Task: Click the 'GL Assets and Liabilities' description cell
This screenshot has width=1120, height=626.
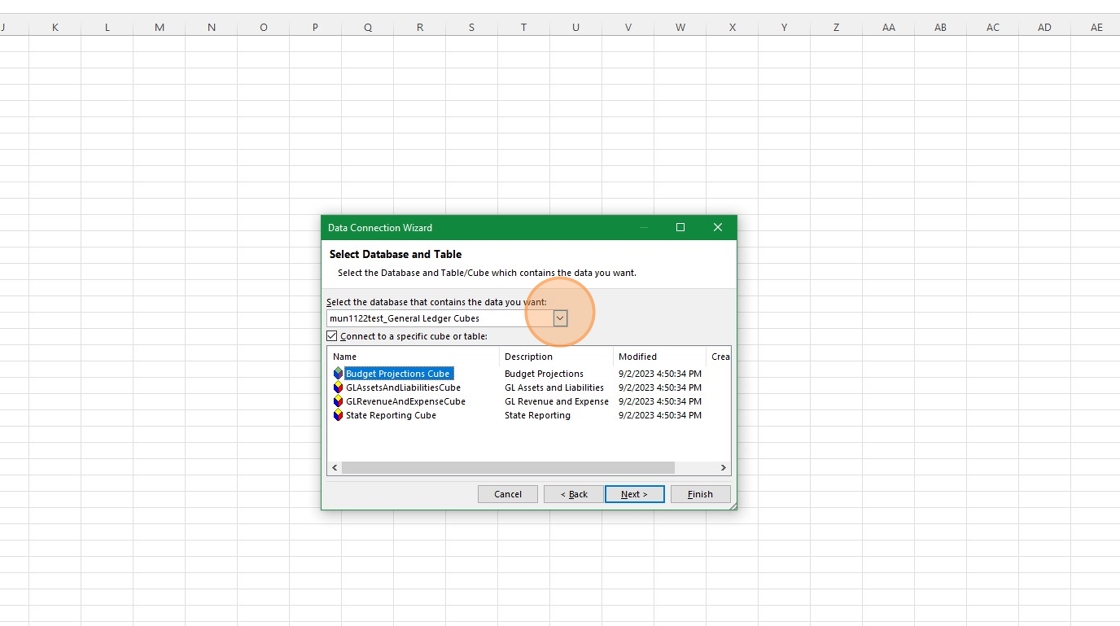Action: coord(554,387)
